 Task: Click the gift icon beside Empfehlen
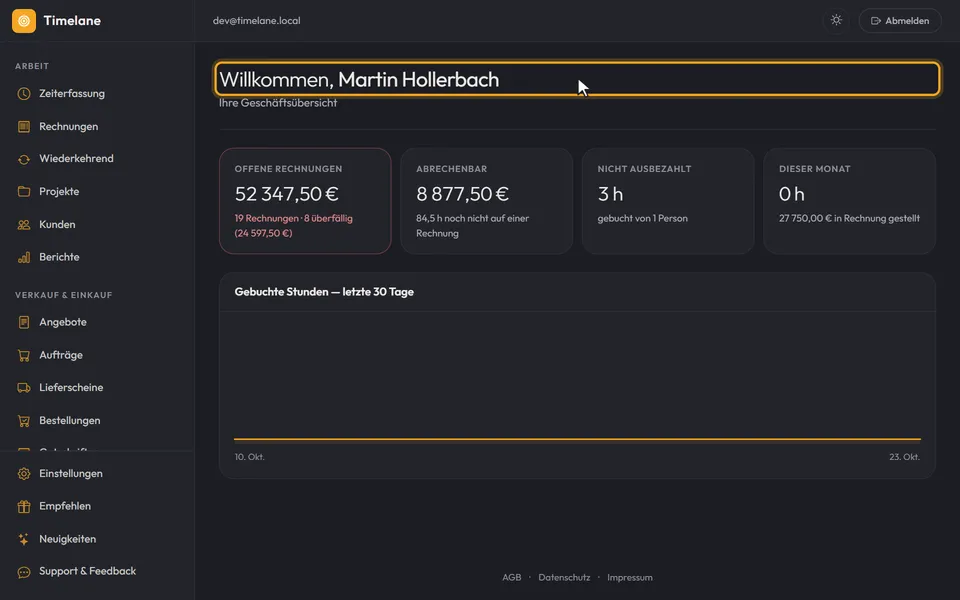click(x=24, y=506)
